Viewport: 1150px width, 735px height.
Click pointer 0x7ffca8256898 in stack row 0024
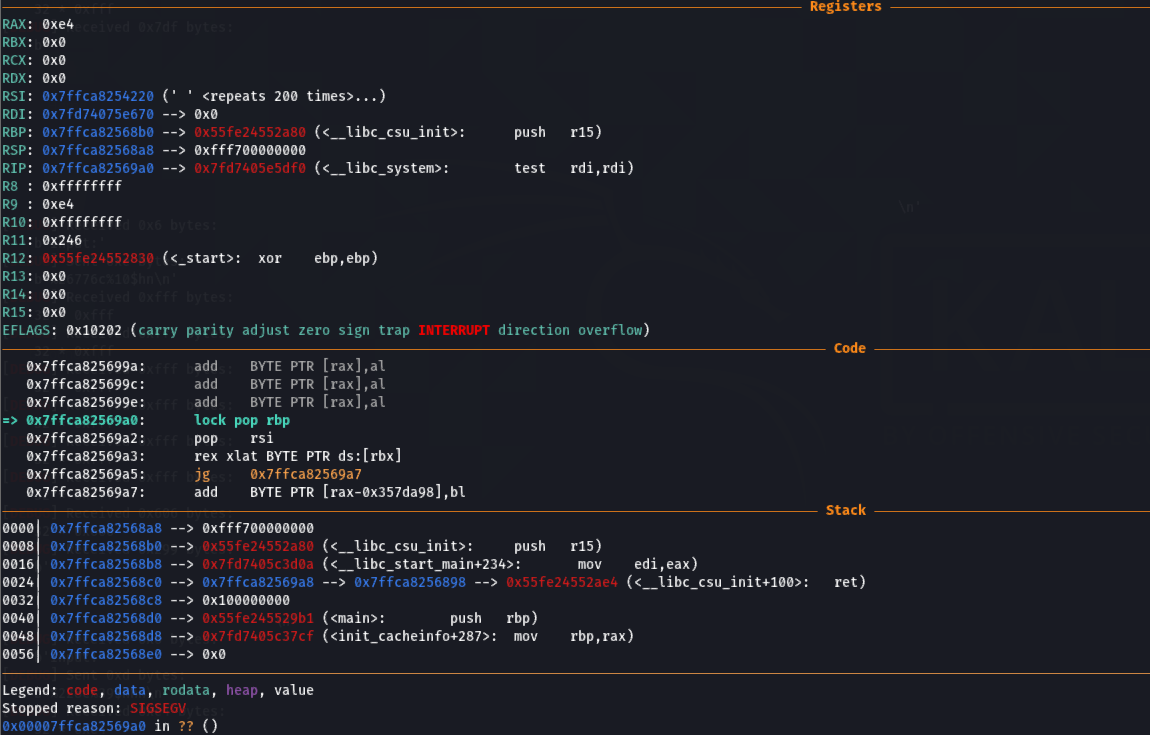pos(410,582)
